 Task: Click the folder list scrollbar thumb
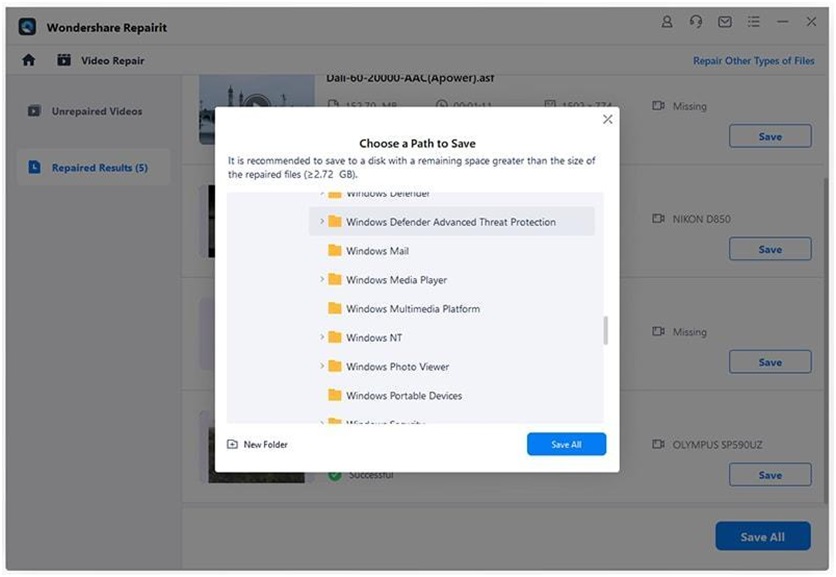605,331
